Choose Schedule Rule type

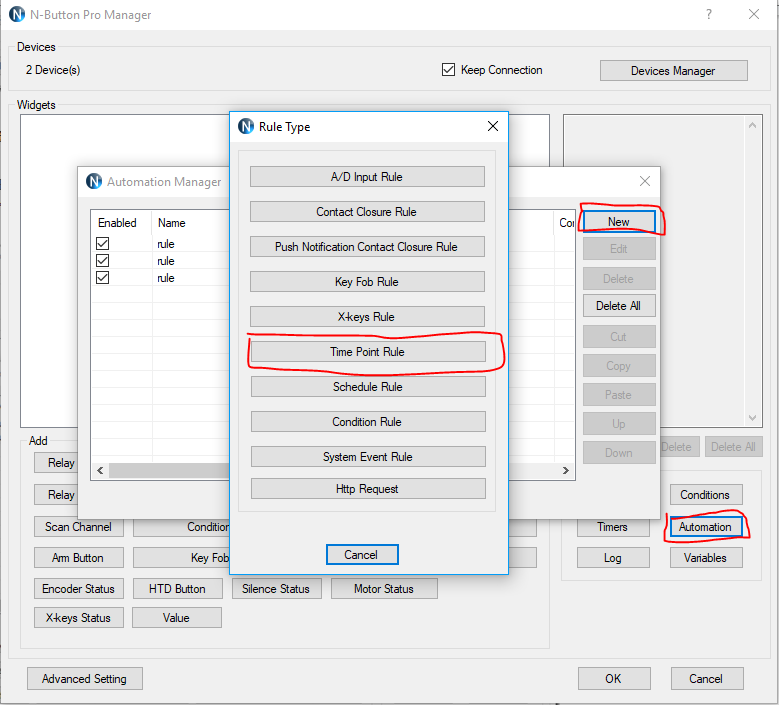tap(368, 387)
